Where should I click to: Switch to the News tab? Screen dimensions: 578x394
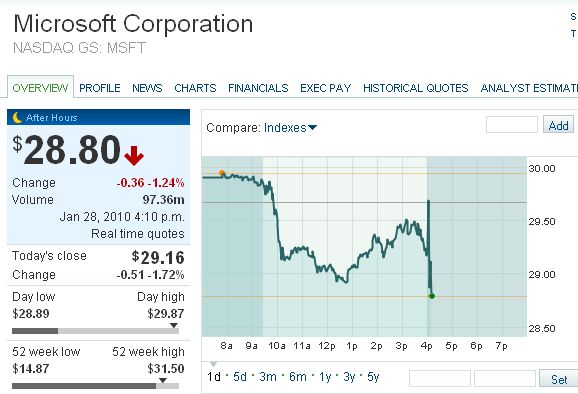[147, 88]
